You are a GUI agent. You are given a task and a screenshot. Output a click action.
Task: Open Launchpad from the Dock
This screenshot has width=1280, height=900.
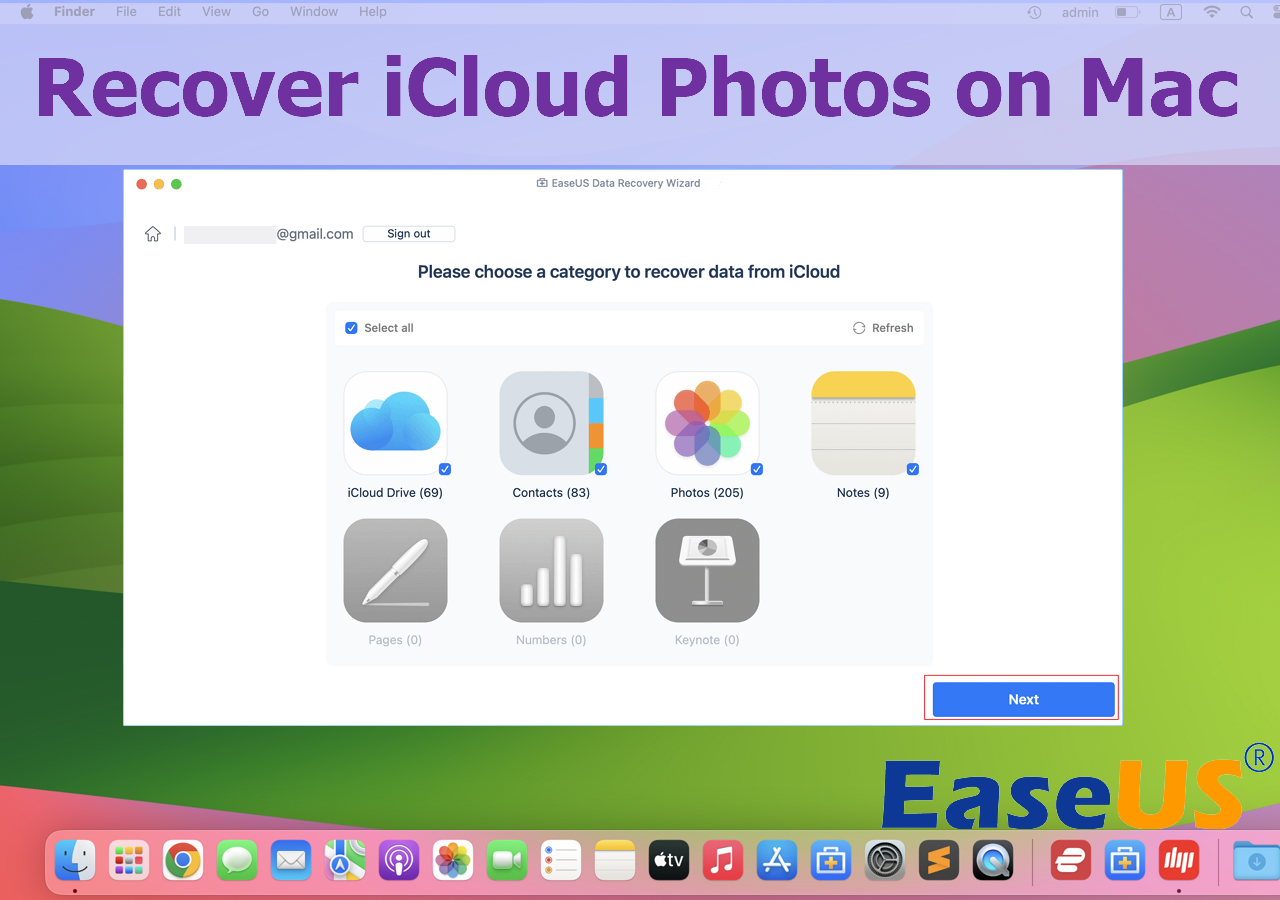pos(129,859)
